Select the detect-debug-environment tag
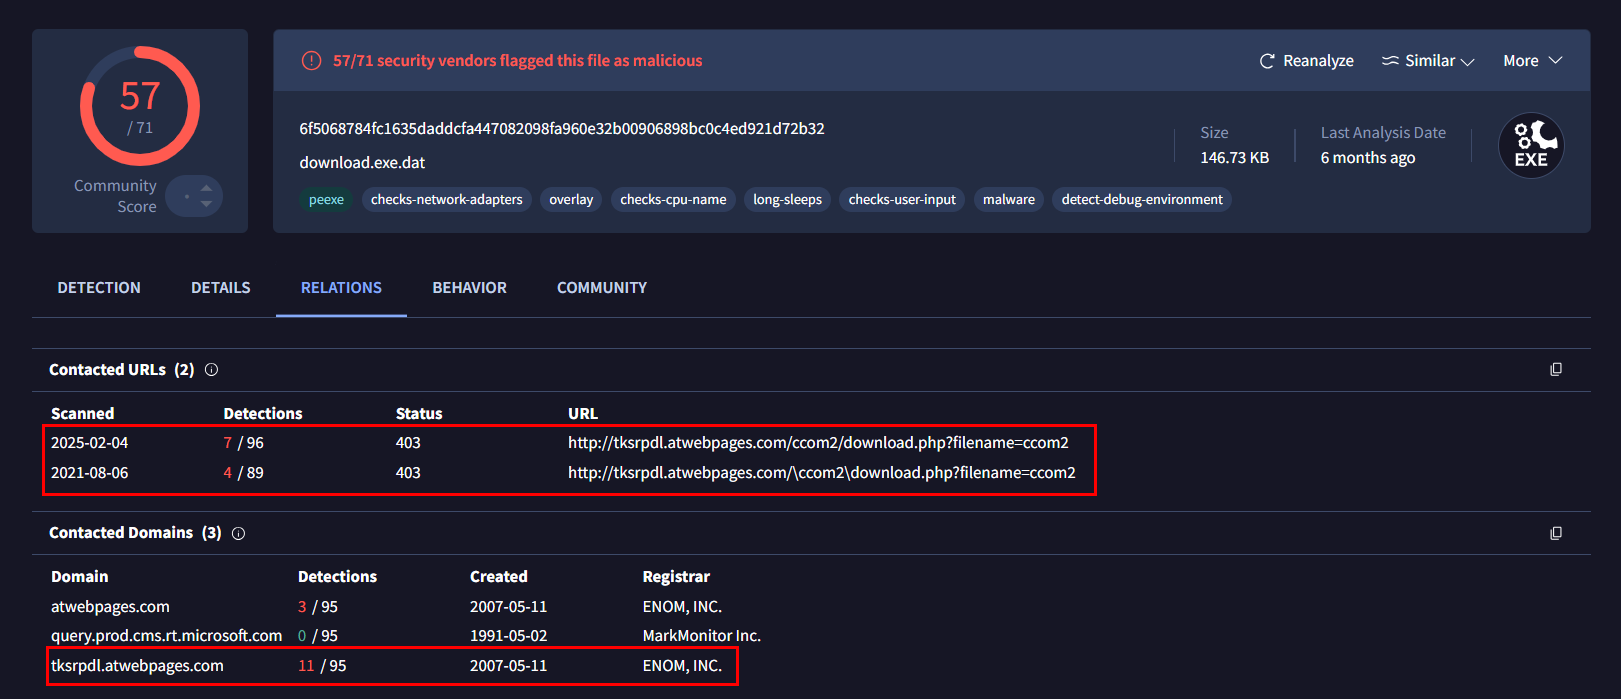Viewport: 1621px width, 699px height. pos(1141,200)
